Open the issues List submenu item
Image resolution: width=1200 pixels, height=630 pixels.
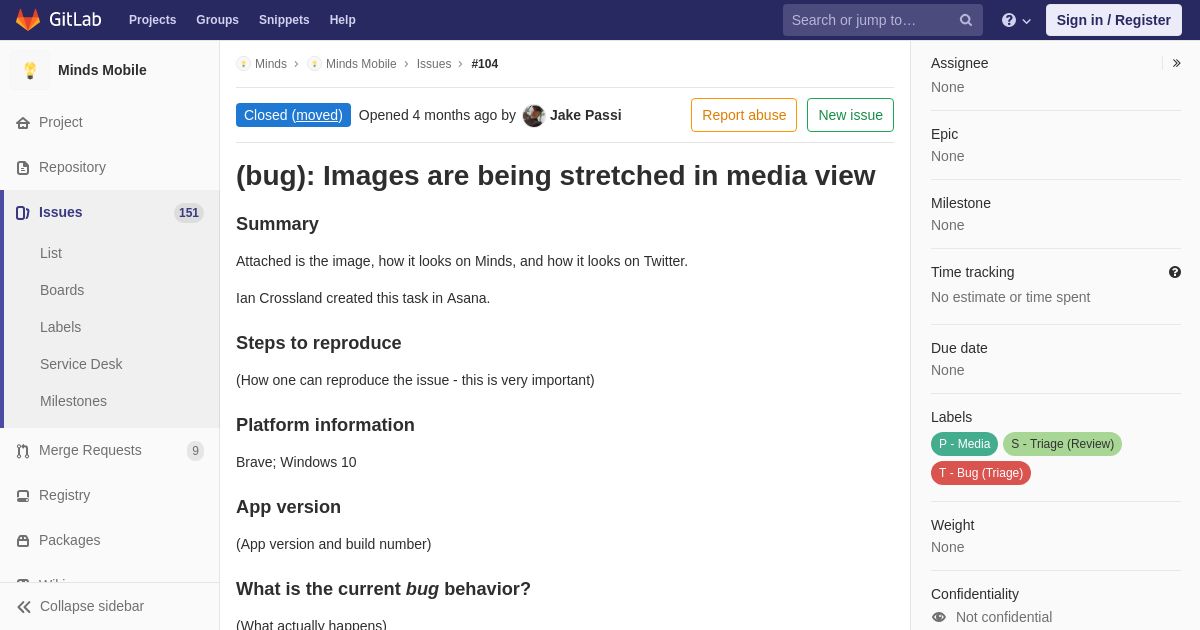tap(51, 253)
